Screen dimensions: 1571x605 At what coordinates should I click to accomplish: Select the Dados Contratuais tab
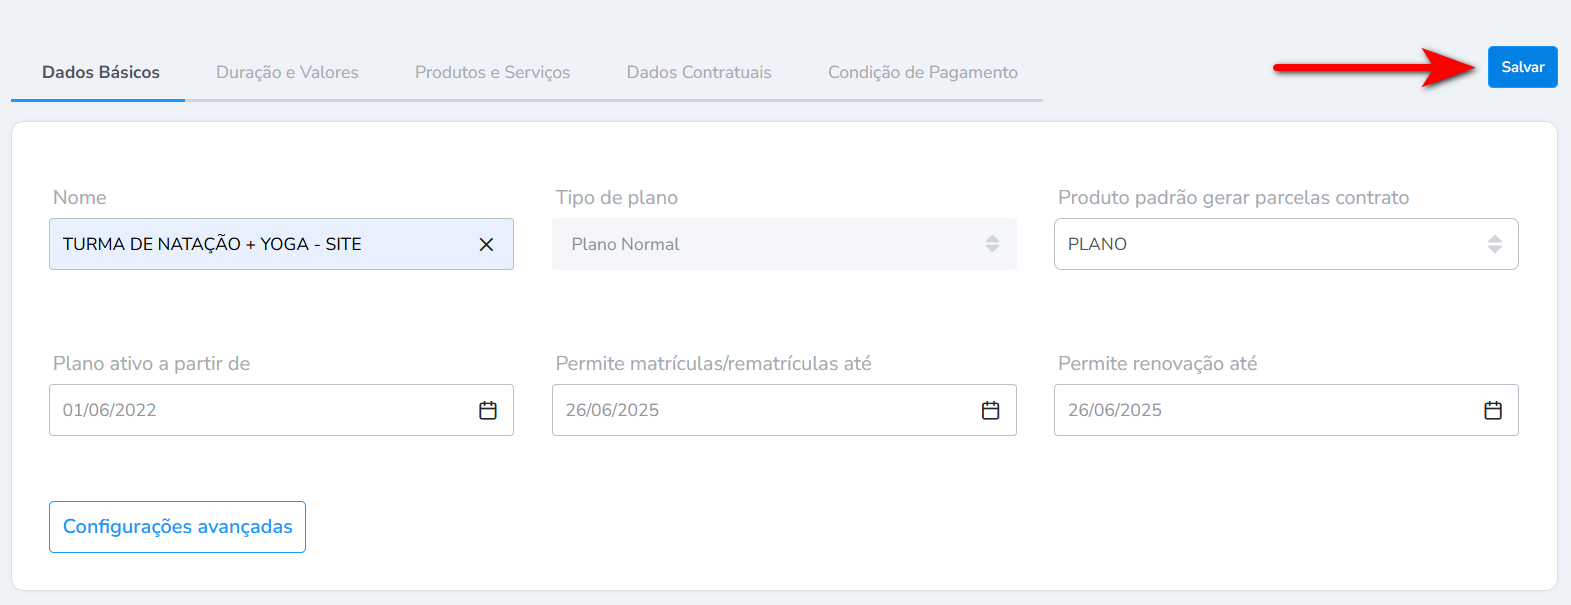click(x=699, y=72)
